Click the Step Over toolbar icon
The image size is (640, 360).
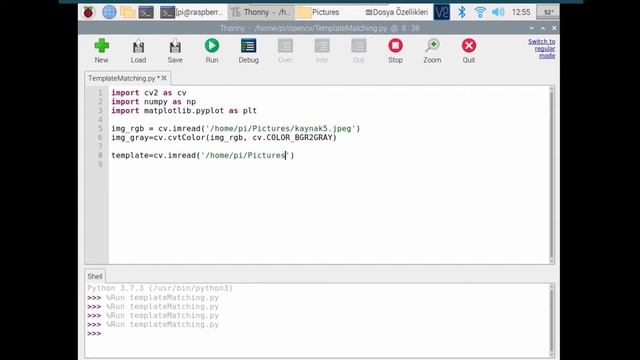(x=285, y=51)
